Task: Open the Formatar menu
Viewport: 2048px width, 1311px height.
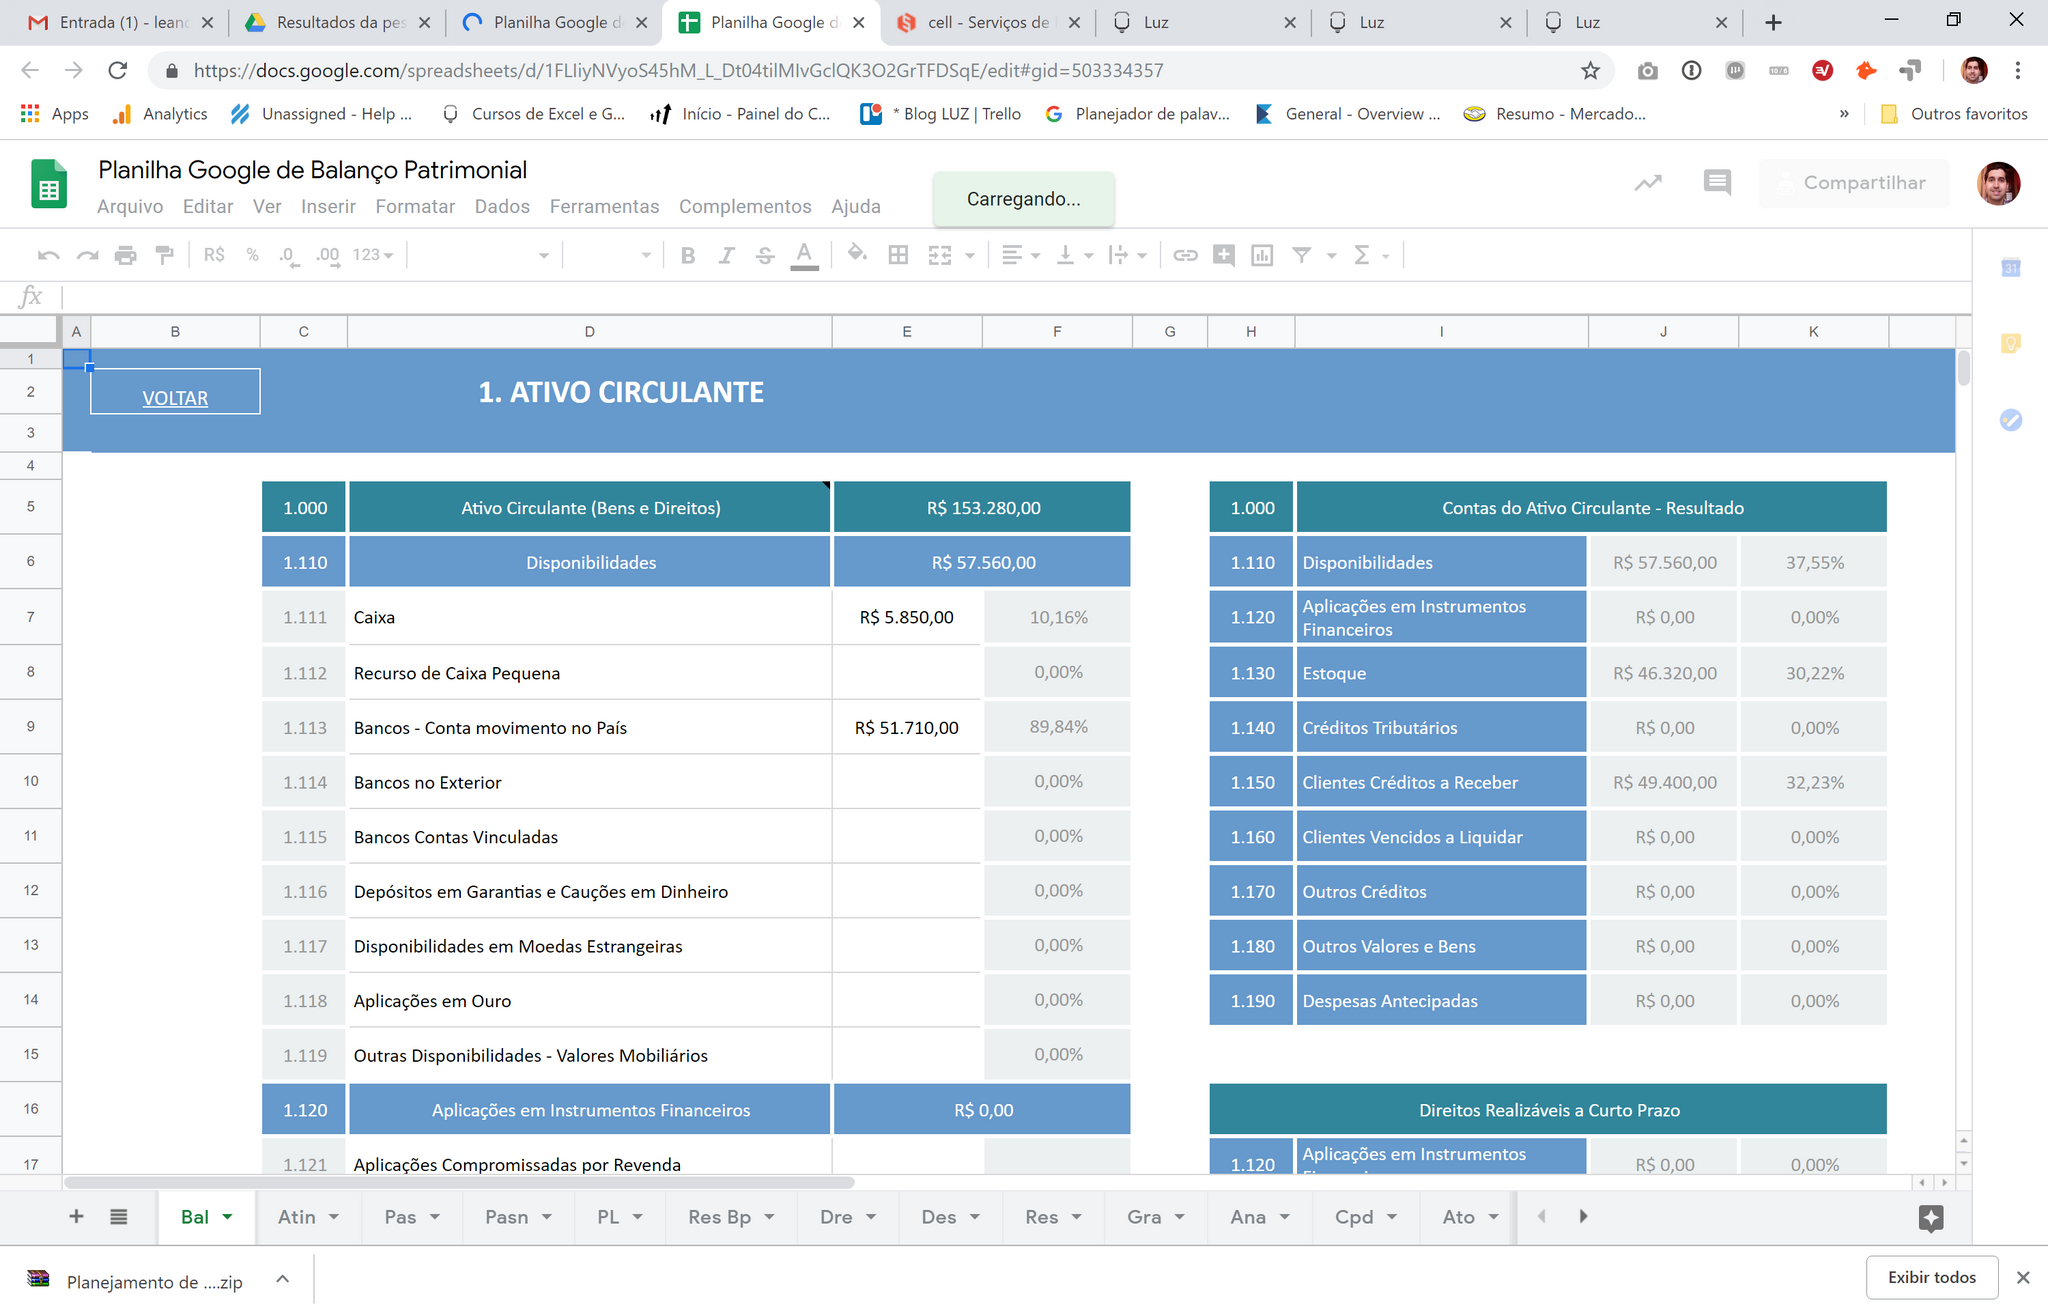Action: [x=415, y=207]
